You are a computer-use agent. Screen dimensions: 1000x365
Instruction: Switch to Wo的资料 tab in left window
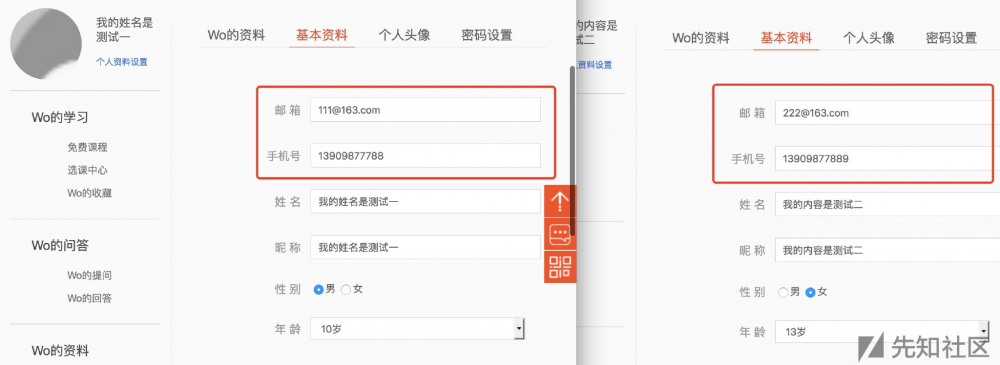pos(236,35)
